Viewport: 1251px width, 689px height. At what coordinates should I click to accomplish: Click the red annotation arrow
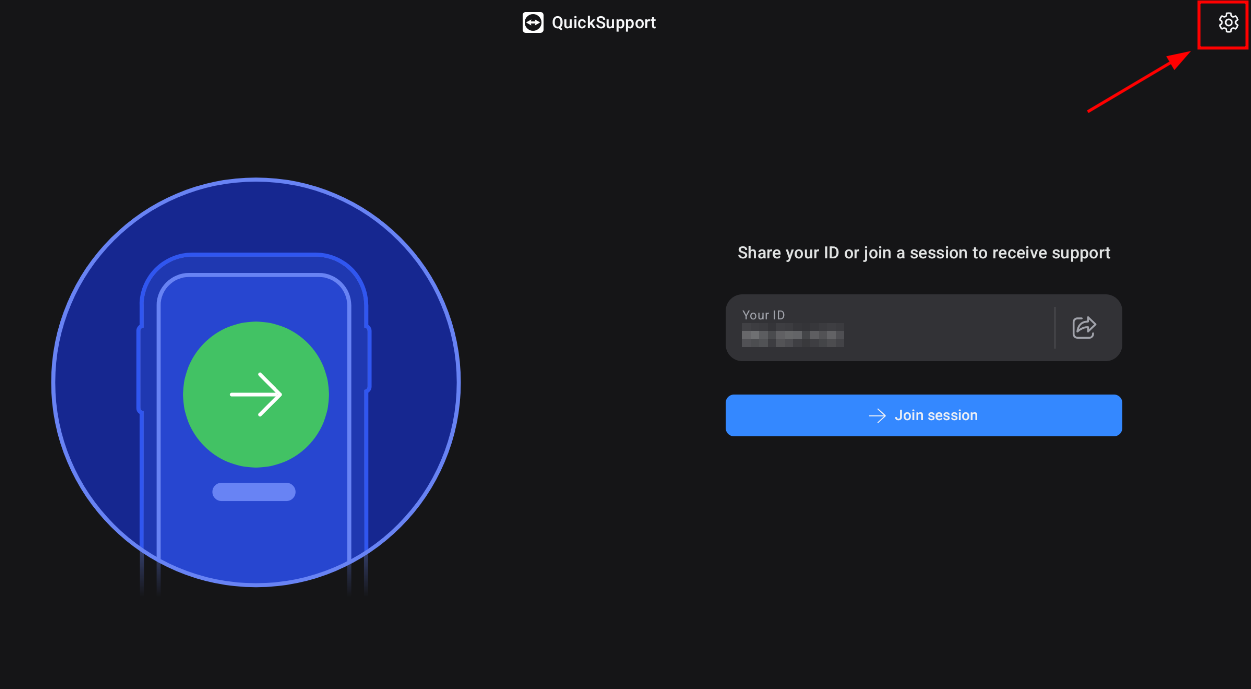pyautogui.click(x=1138, y=82)
